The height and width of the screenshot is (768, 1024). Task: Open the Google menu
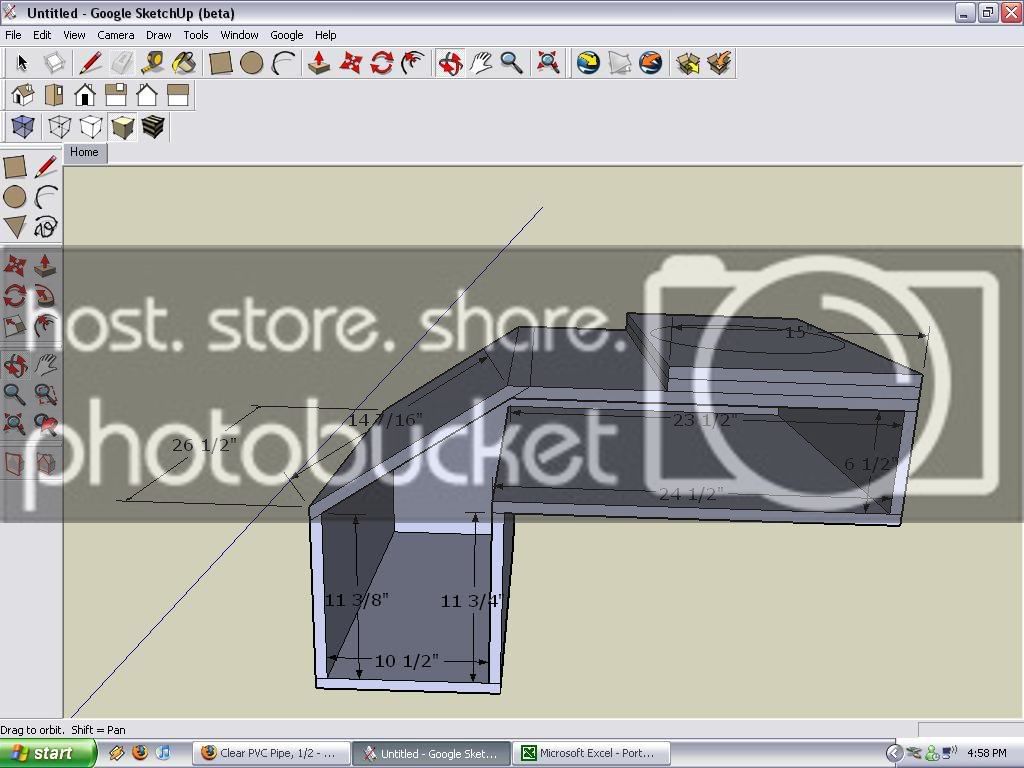pos(287,35)
